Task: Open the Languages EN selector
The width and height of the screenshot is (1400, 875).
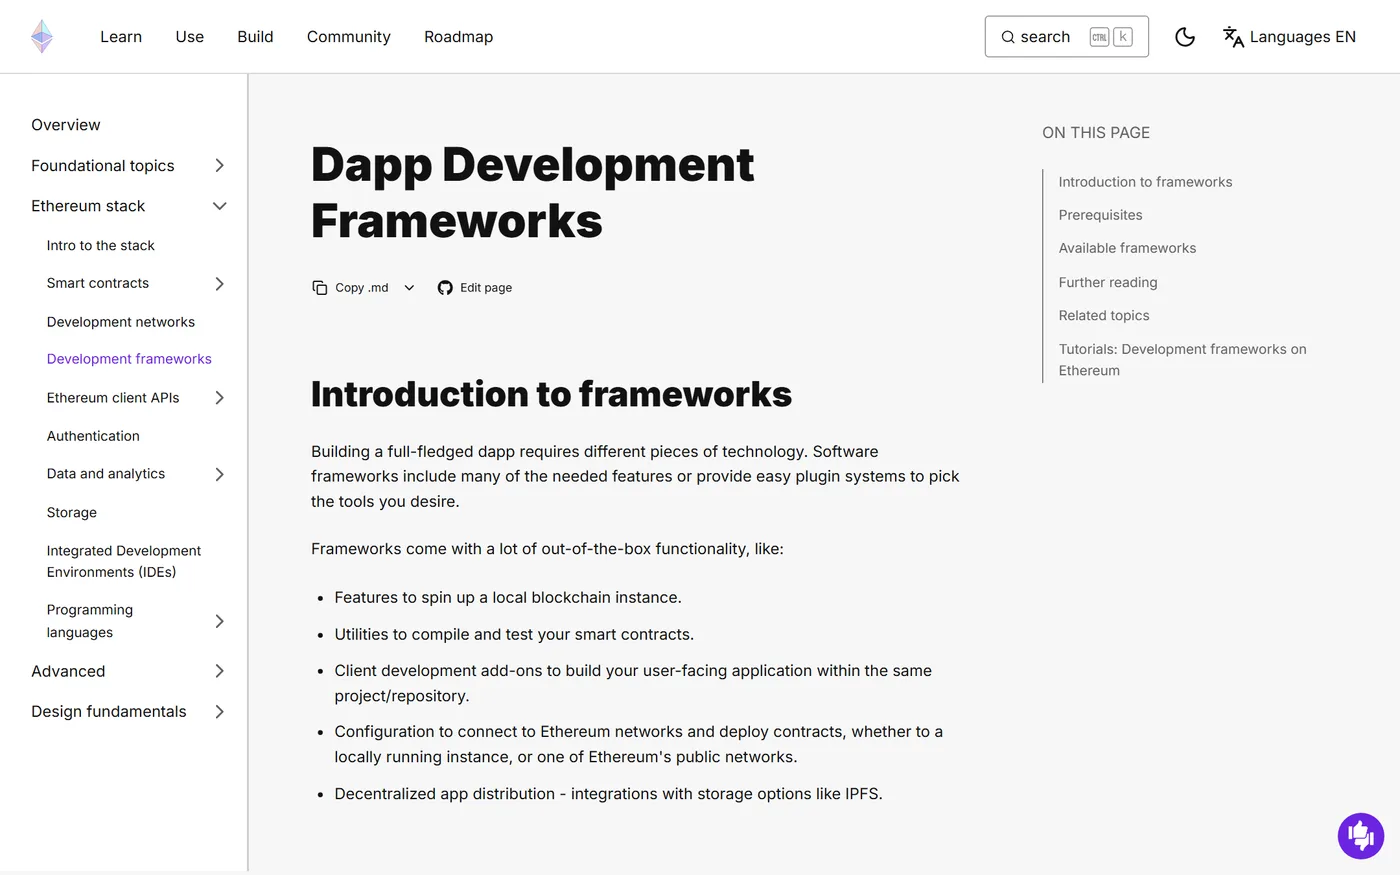Action: [x=1290, y=37]
